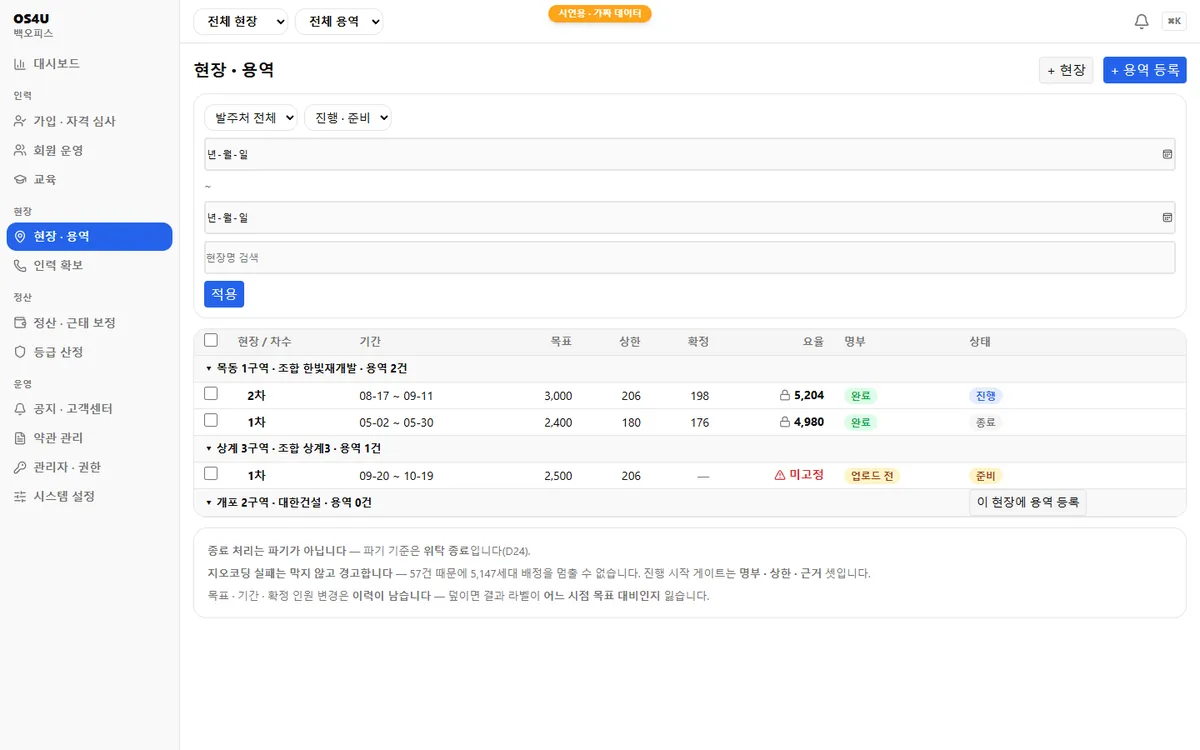Click the 상태 column header

point(980,342)
